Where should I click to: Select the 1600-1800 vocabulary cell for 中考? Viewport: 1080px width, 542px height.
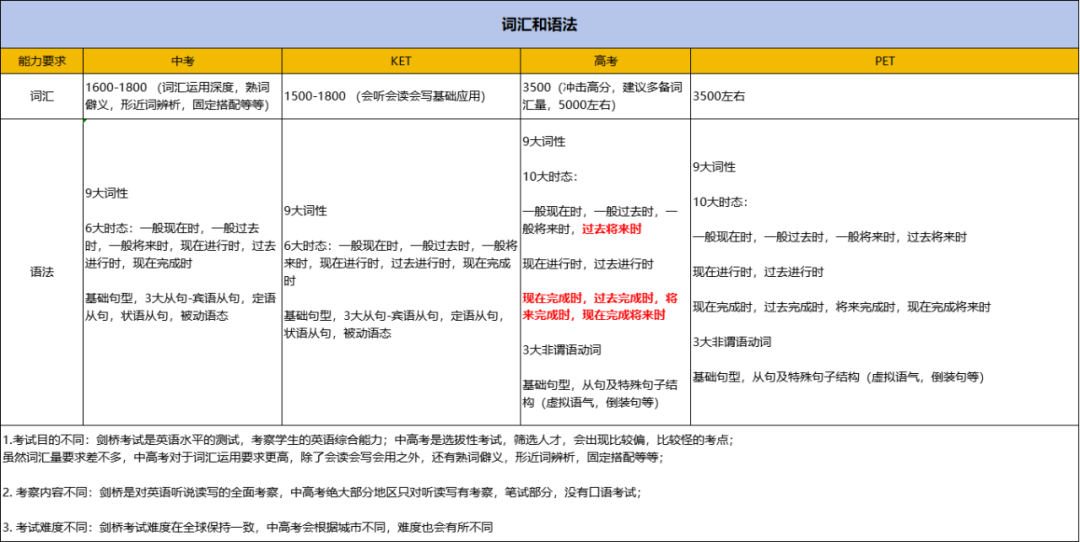pyautogui.click(x=183, y=96)
